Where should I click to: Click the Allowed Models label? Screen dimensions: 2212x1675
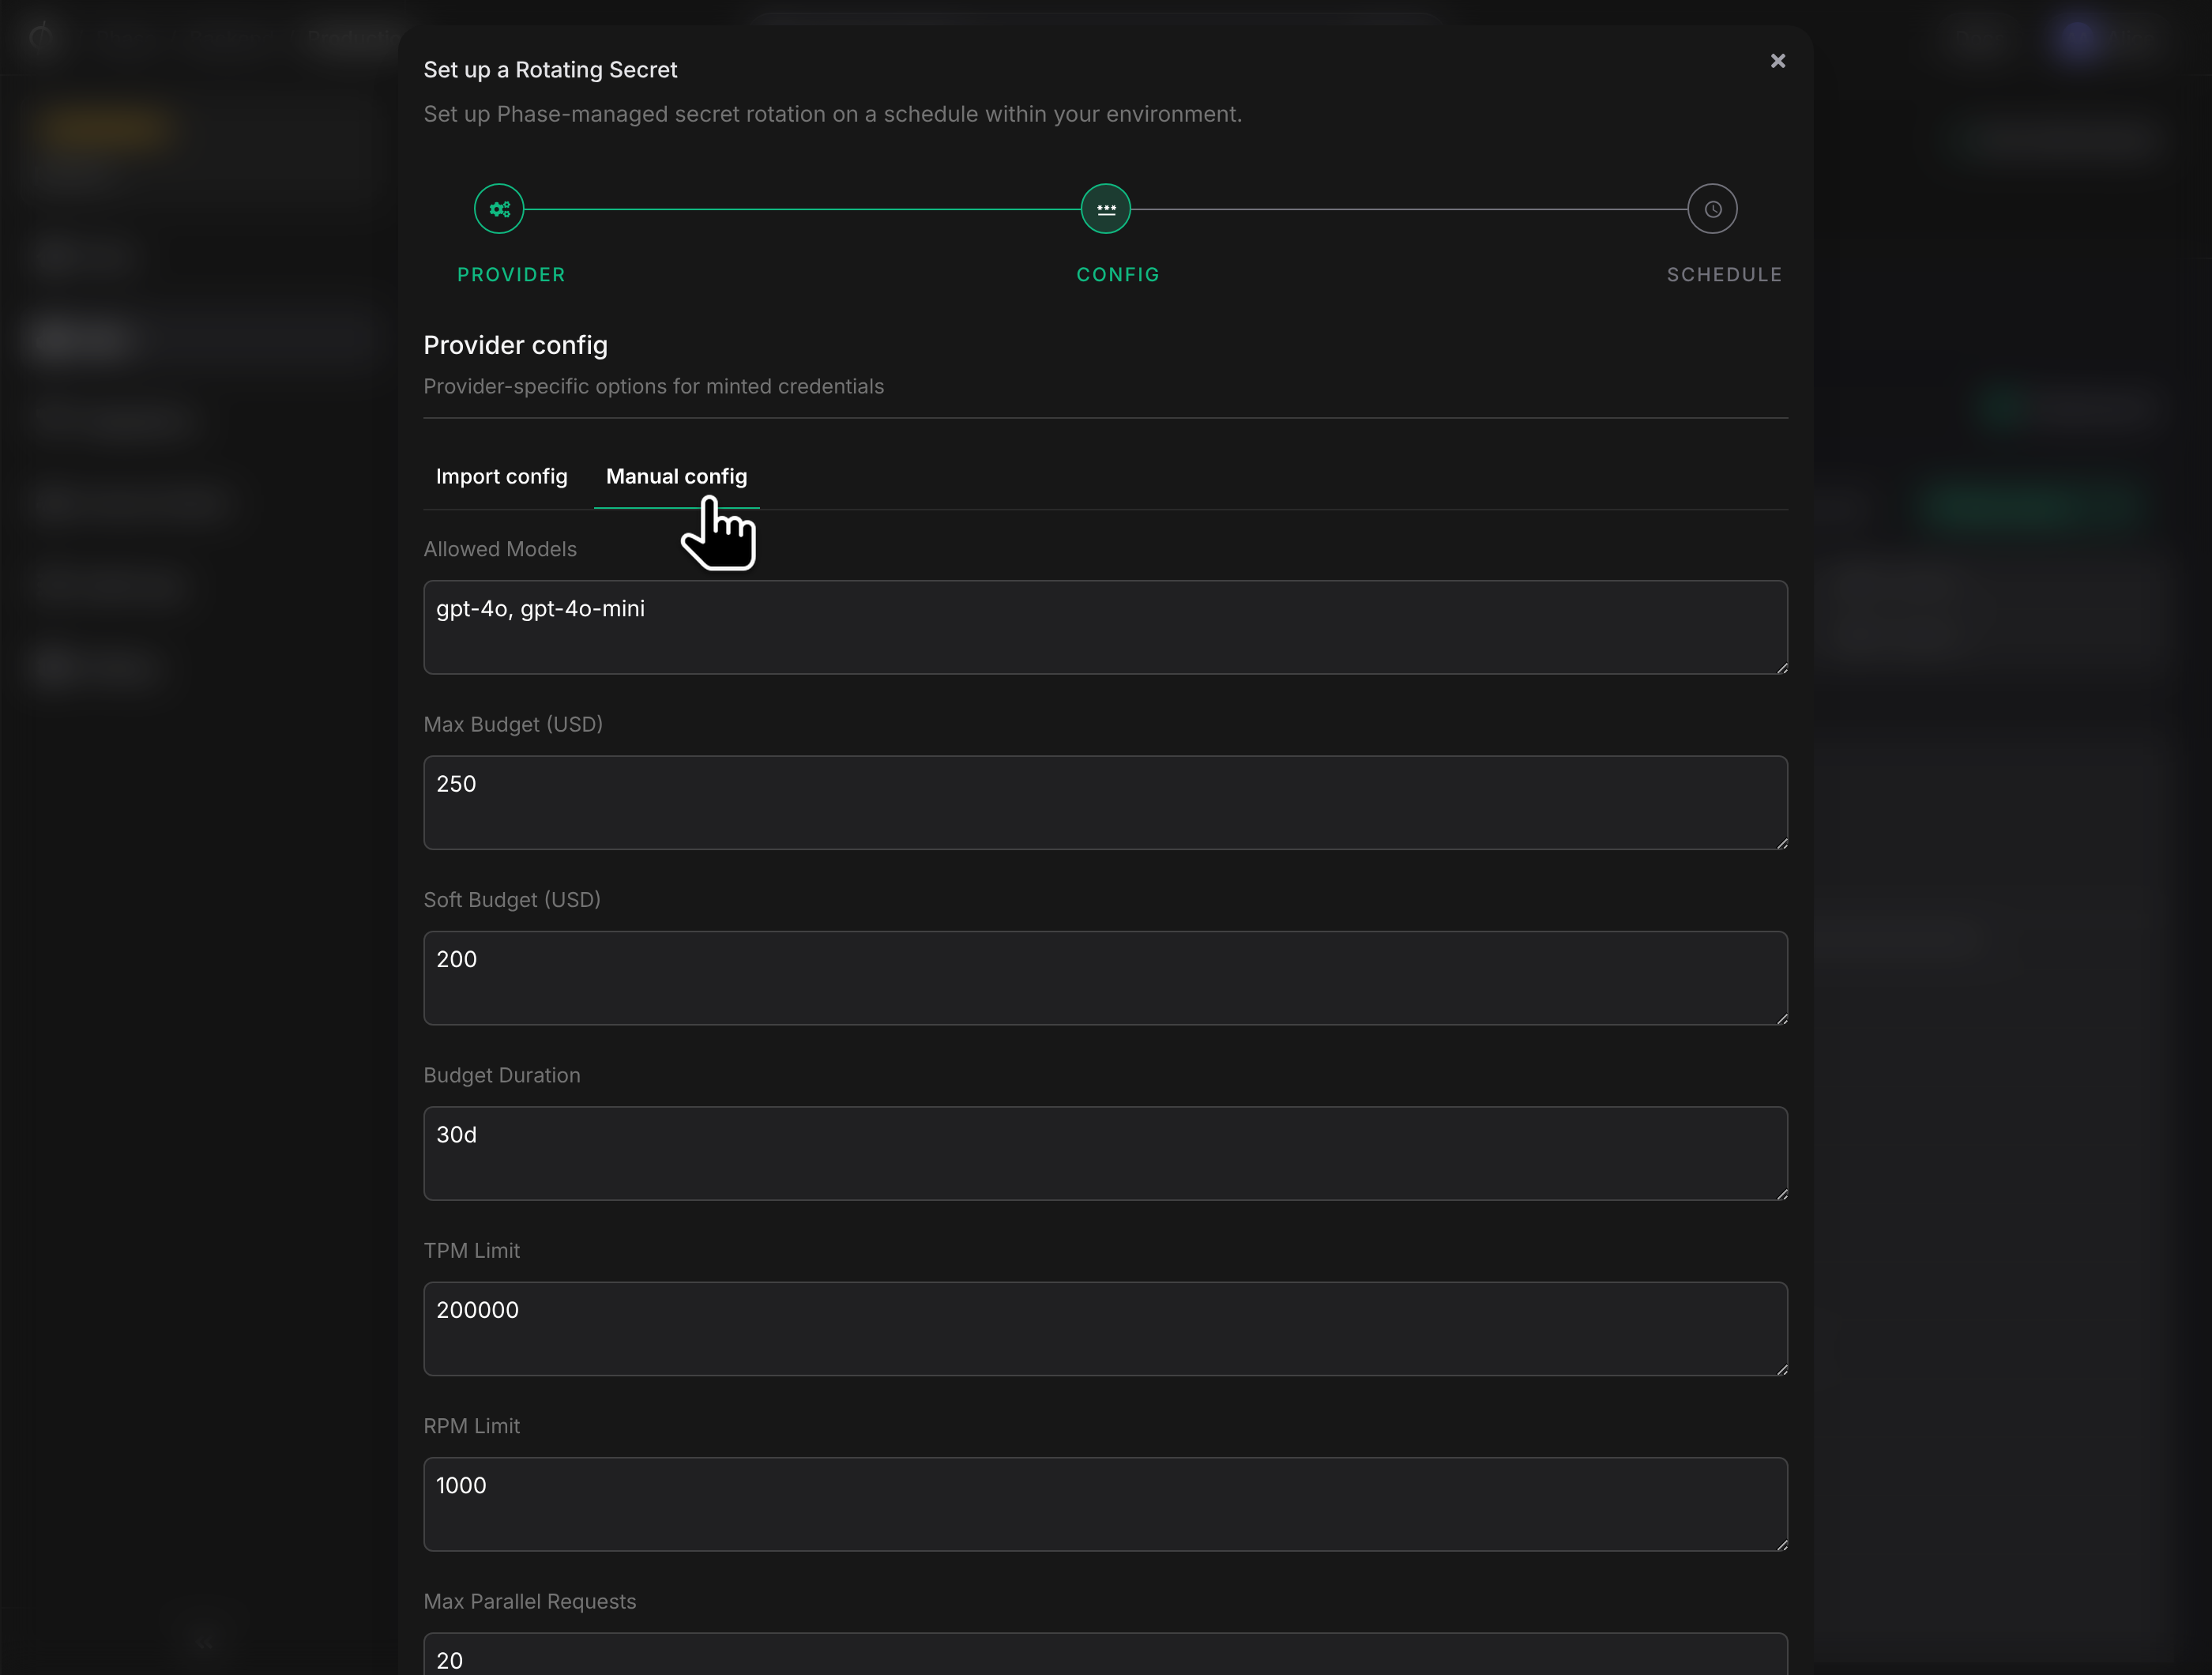pyautogui.click(x=500, y=549)
